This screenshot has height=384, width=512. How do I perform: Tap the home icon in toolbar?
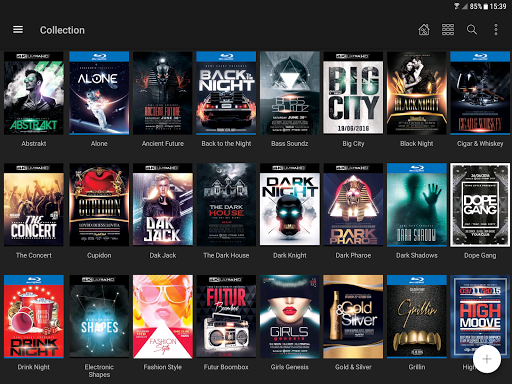424,30
